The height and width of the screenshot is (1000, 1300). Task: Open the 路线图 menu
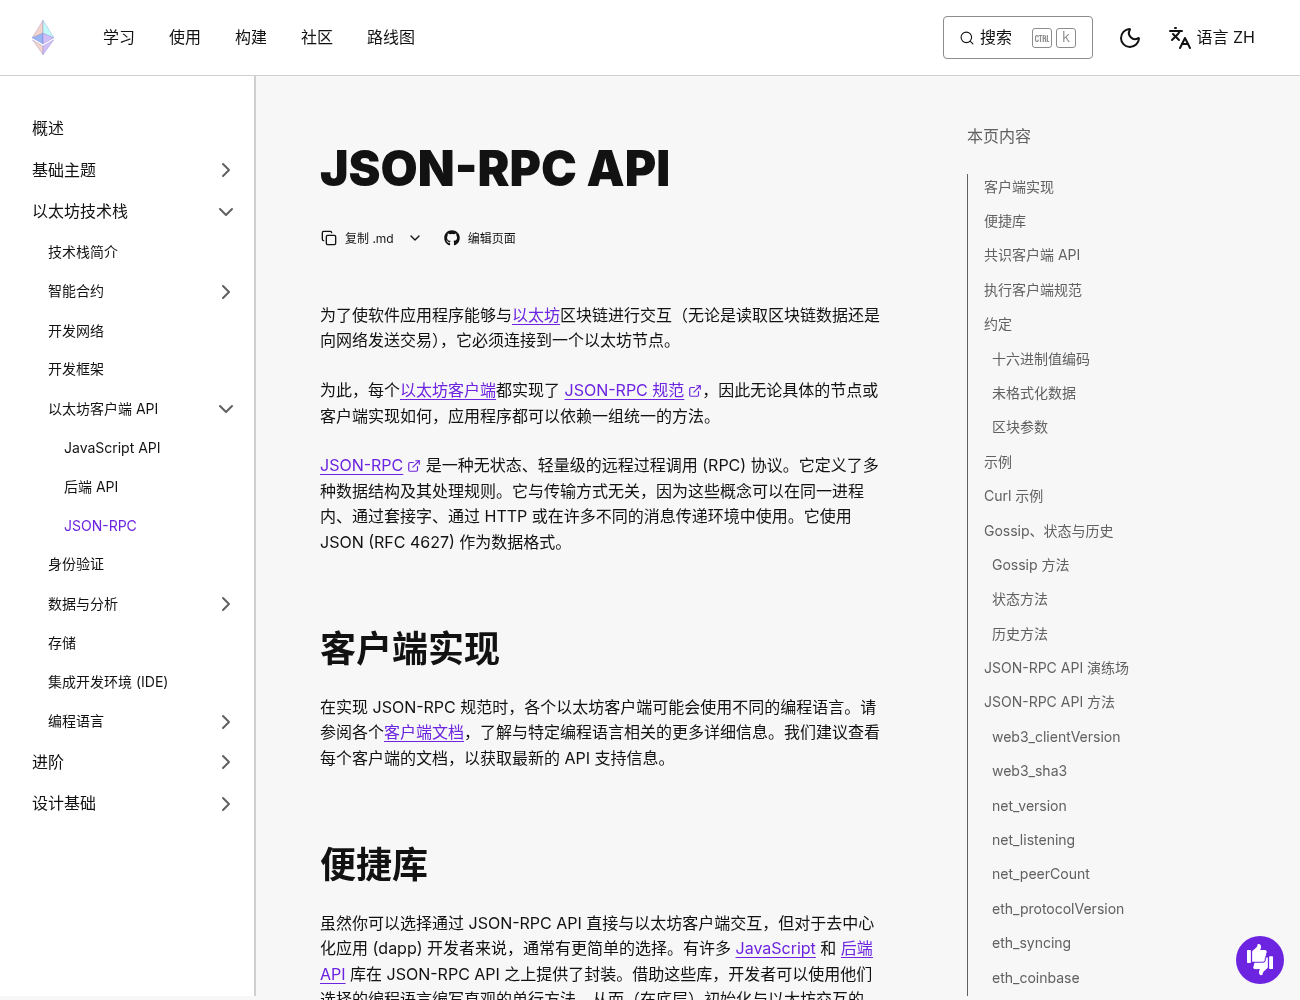[391, 38]
